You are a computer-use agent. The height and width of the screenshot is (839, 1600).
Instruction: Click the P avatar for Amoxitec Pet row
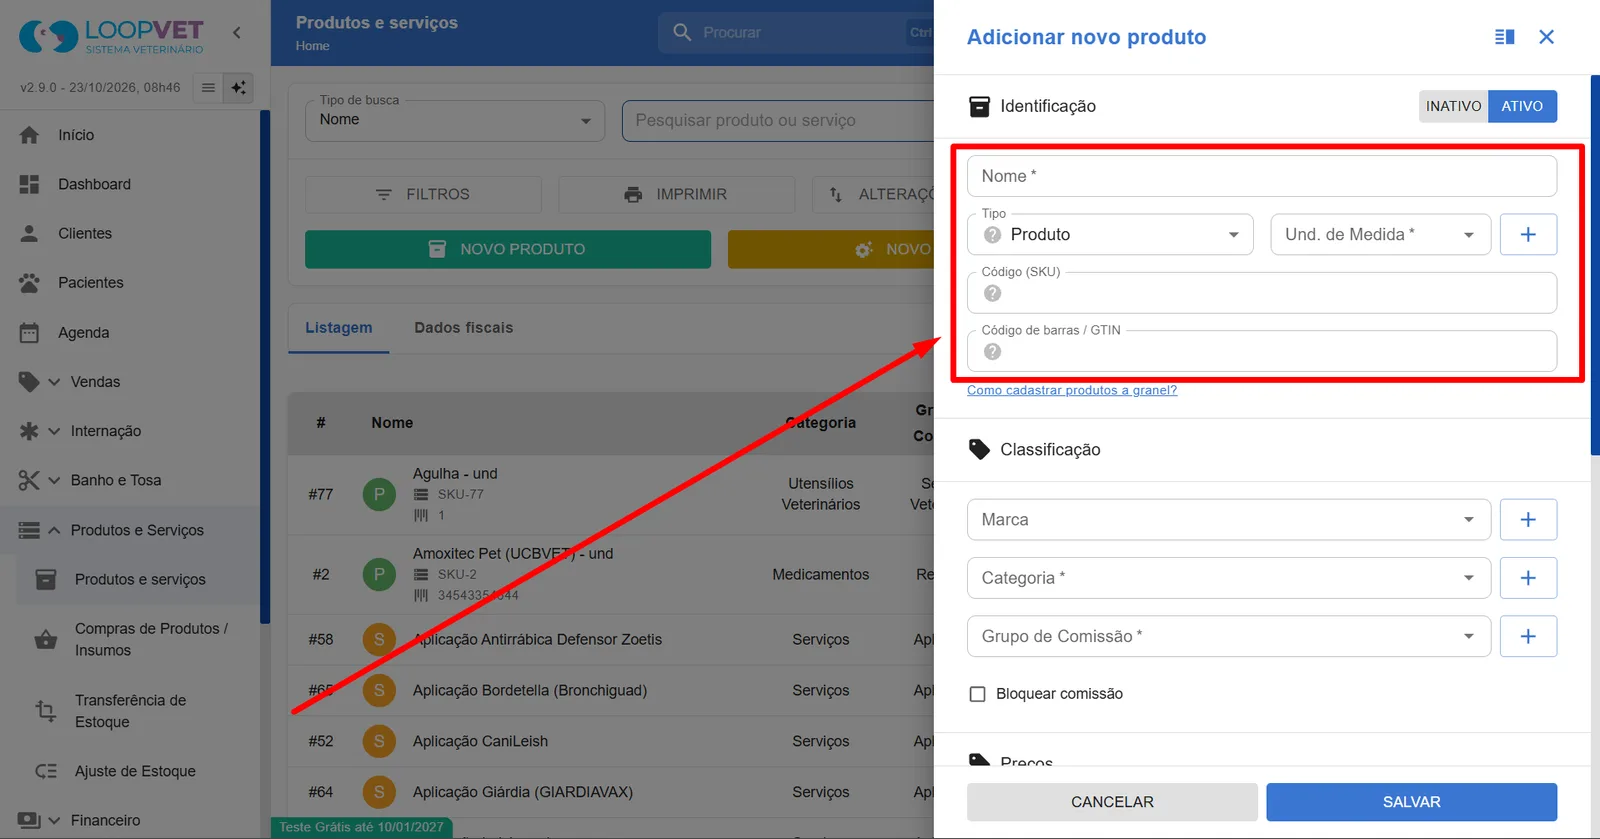[x=379, y=574]
